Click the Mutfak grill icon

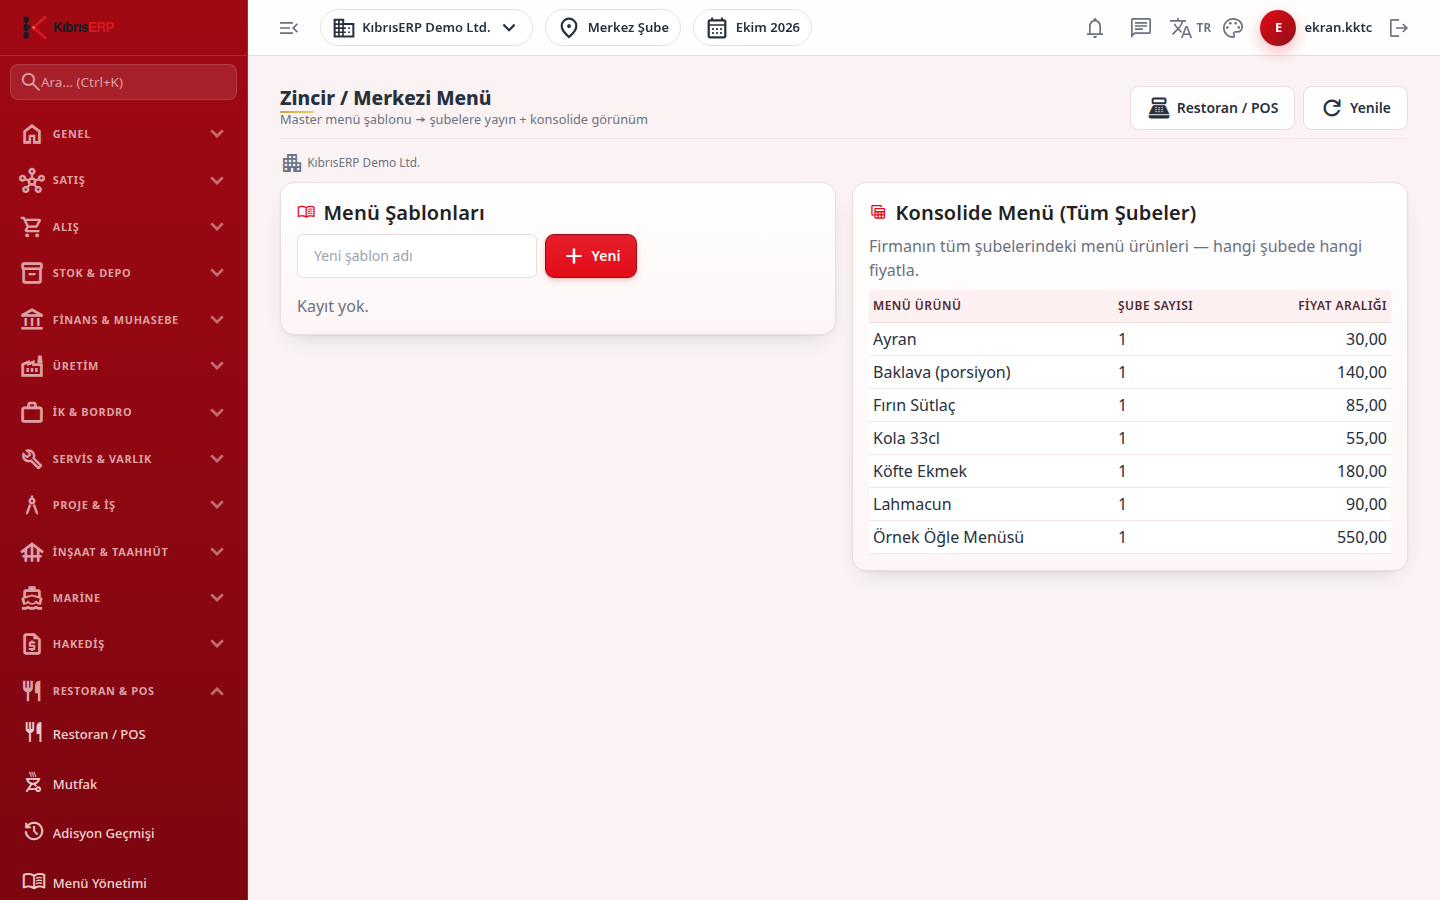coord(34,783)
